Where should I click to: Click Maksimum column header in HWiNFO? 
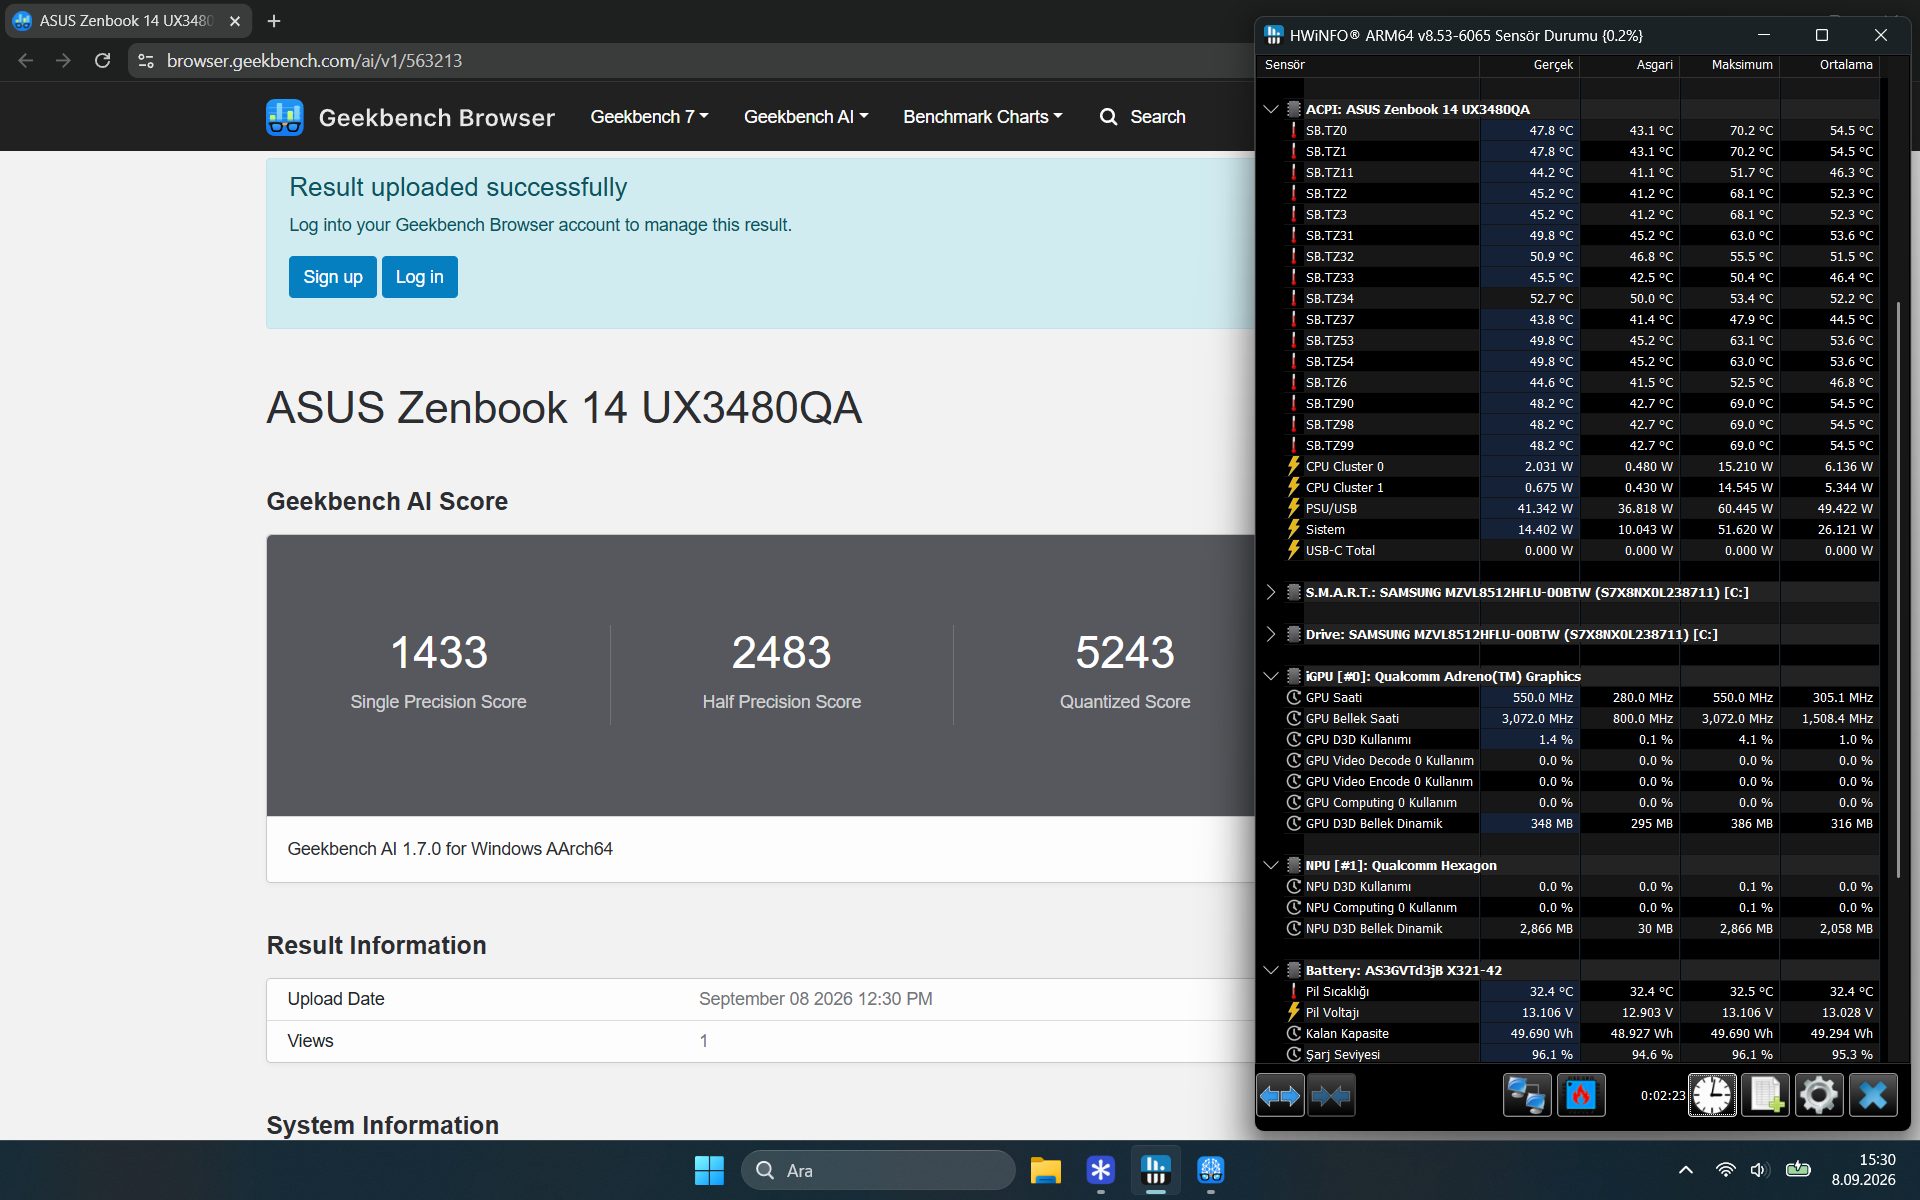pos(1741,65)
